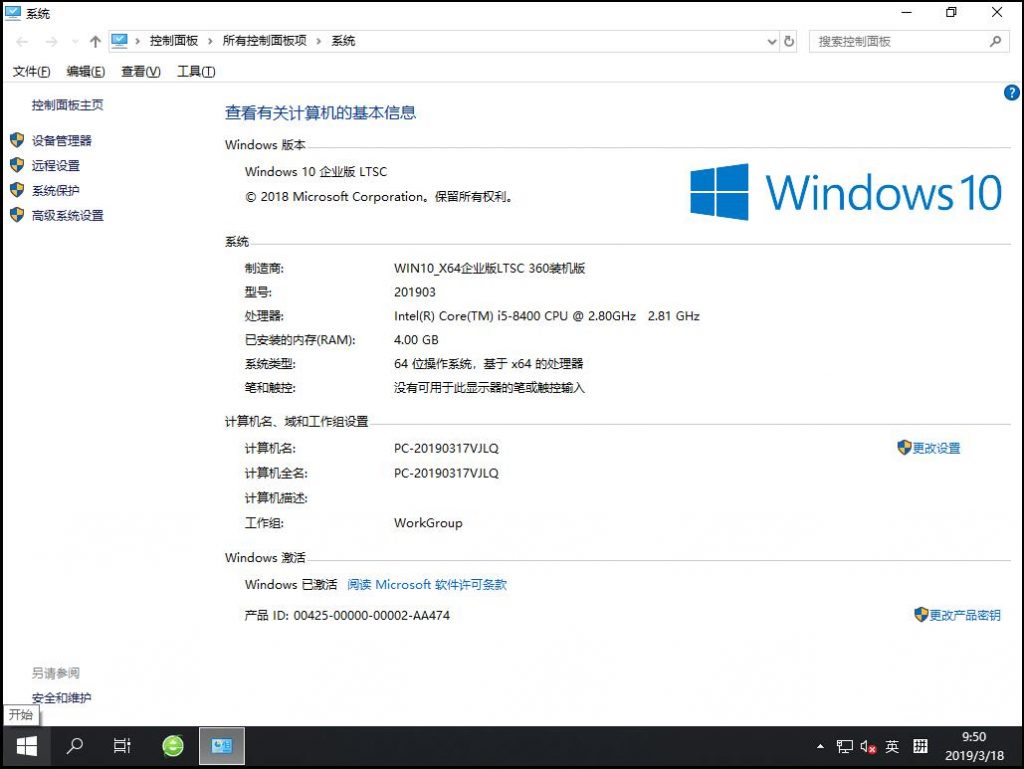Viewport: 1024px width, 769px height.
Task: Click the shield icon beside 系统保护
Action: tap(17, 190)
